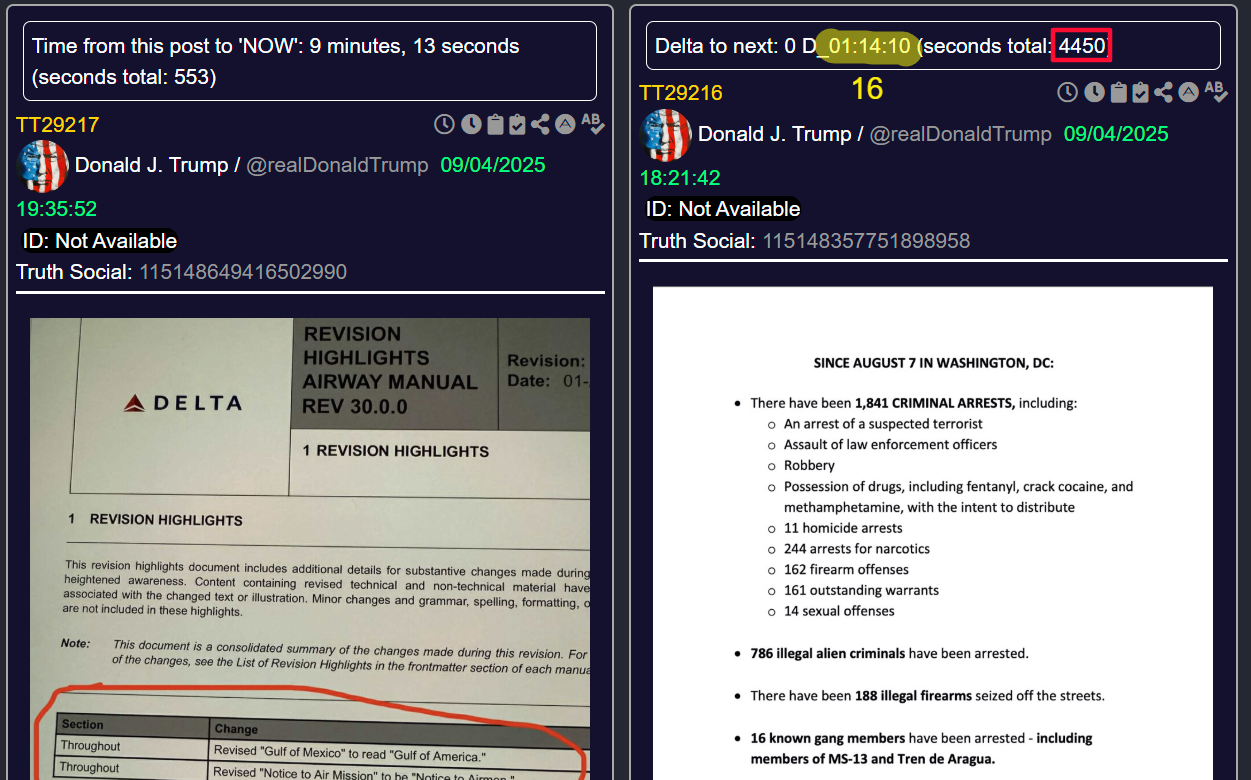Click the timestamp 19:35:52
Screen dimensions: 1251x780
click(56, 209)
